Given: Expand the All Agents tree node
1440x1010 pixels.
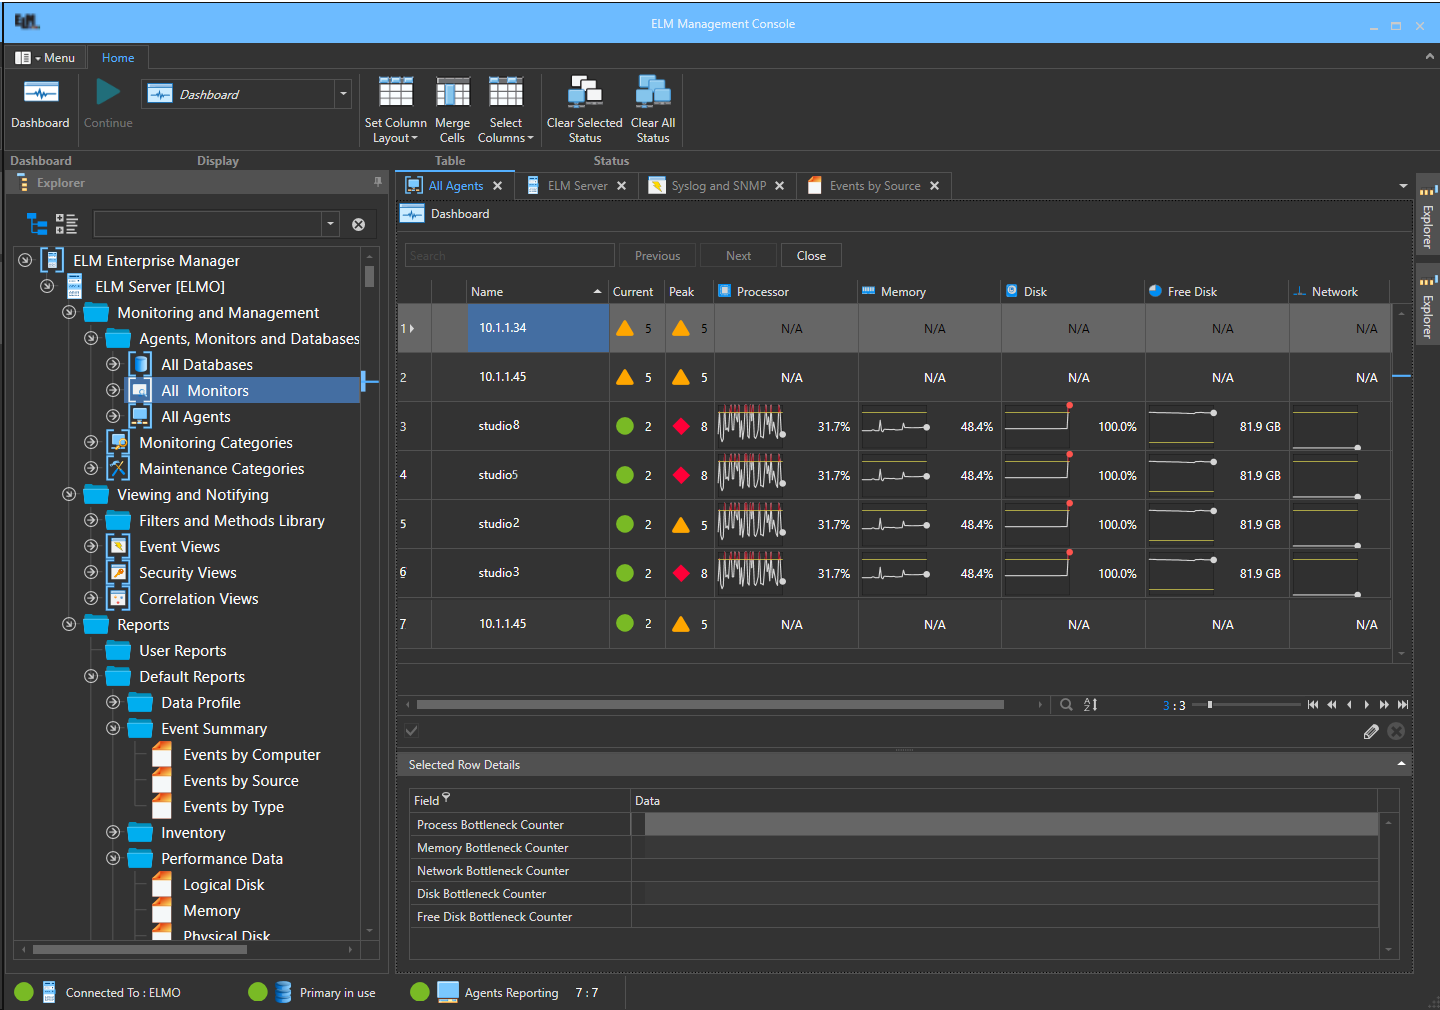Looking at the screenshot, I should (x=113, y=416).
